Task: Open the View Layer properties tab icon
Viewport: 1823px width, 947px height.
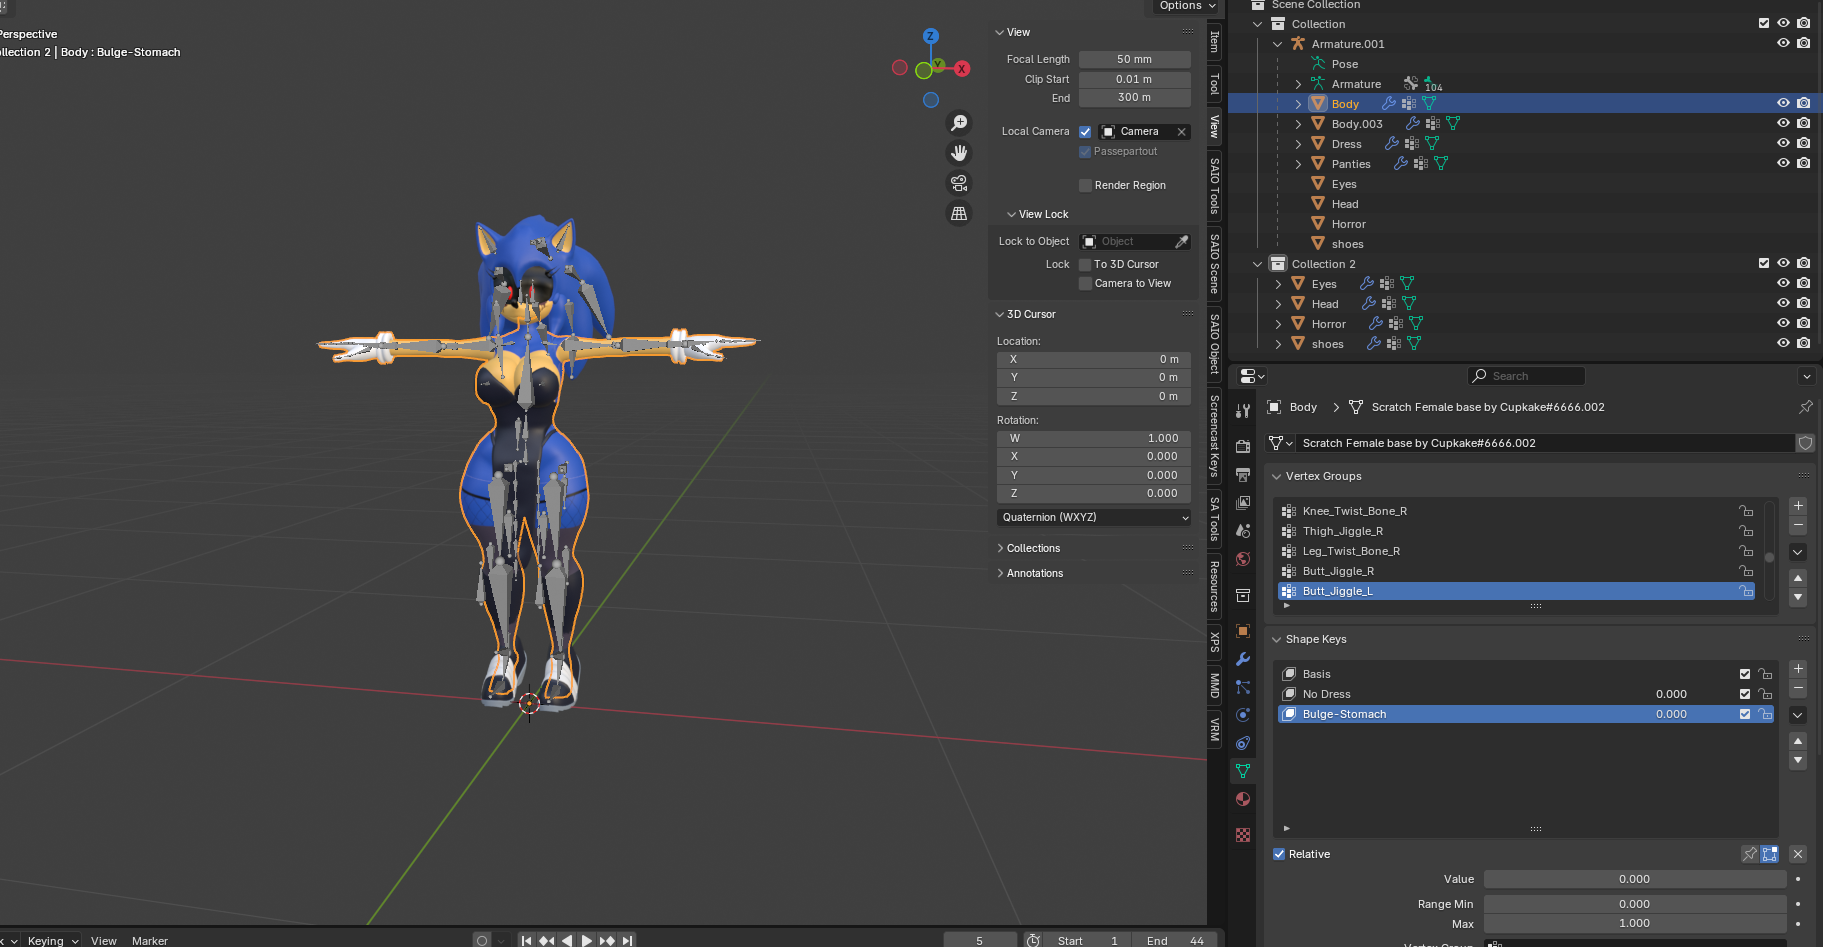Action: click(1243, 502)
